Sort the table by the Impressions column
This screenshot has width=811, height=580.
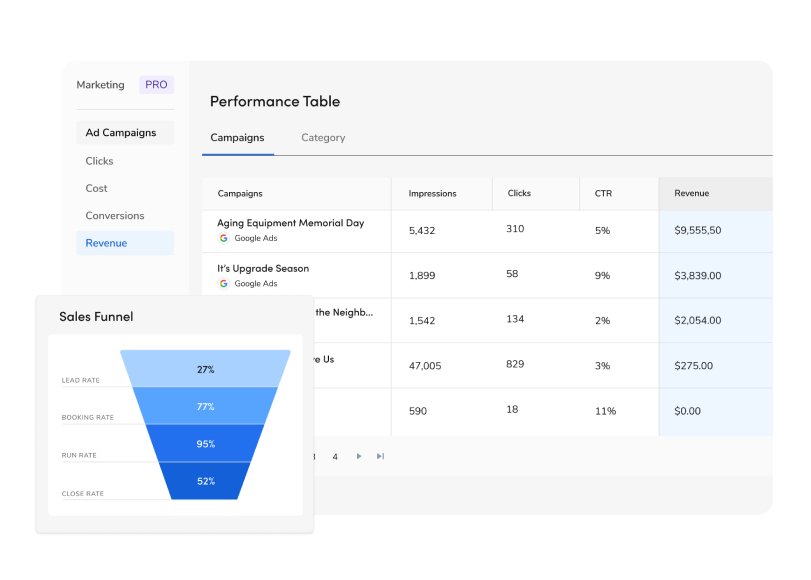pos(432,193)
